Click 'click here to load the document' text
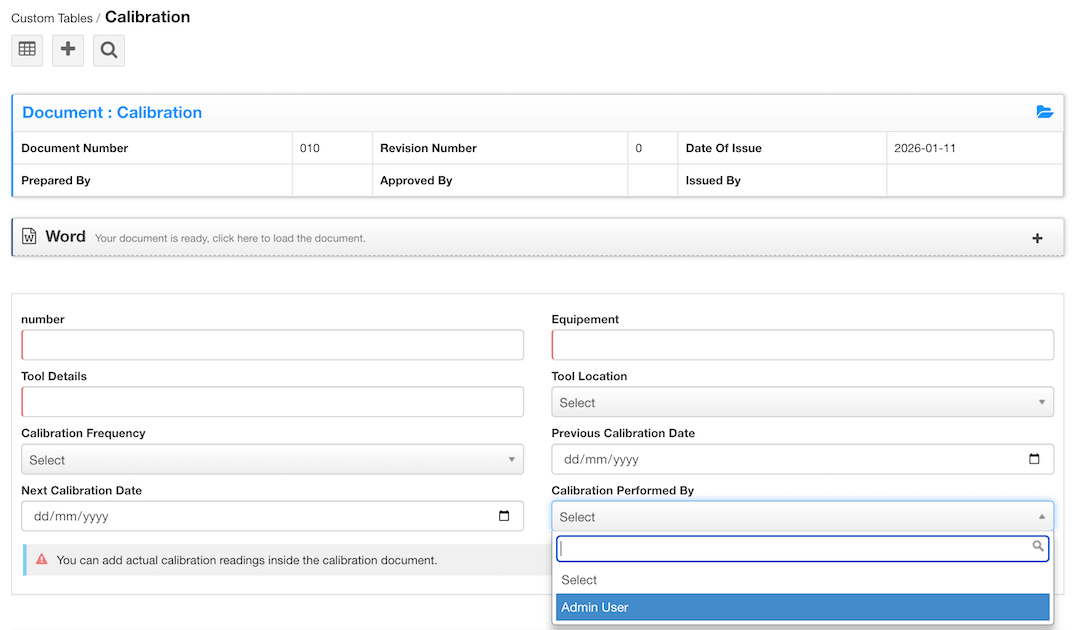This screenshot has height=630, width=1074. point(288,238)
